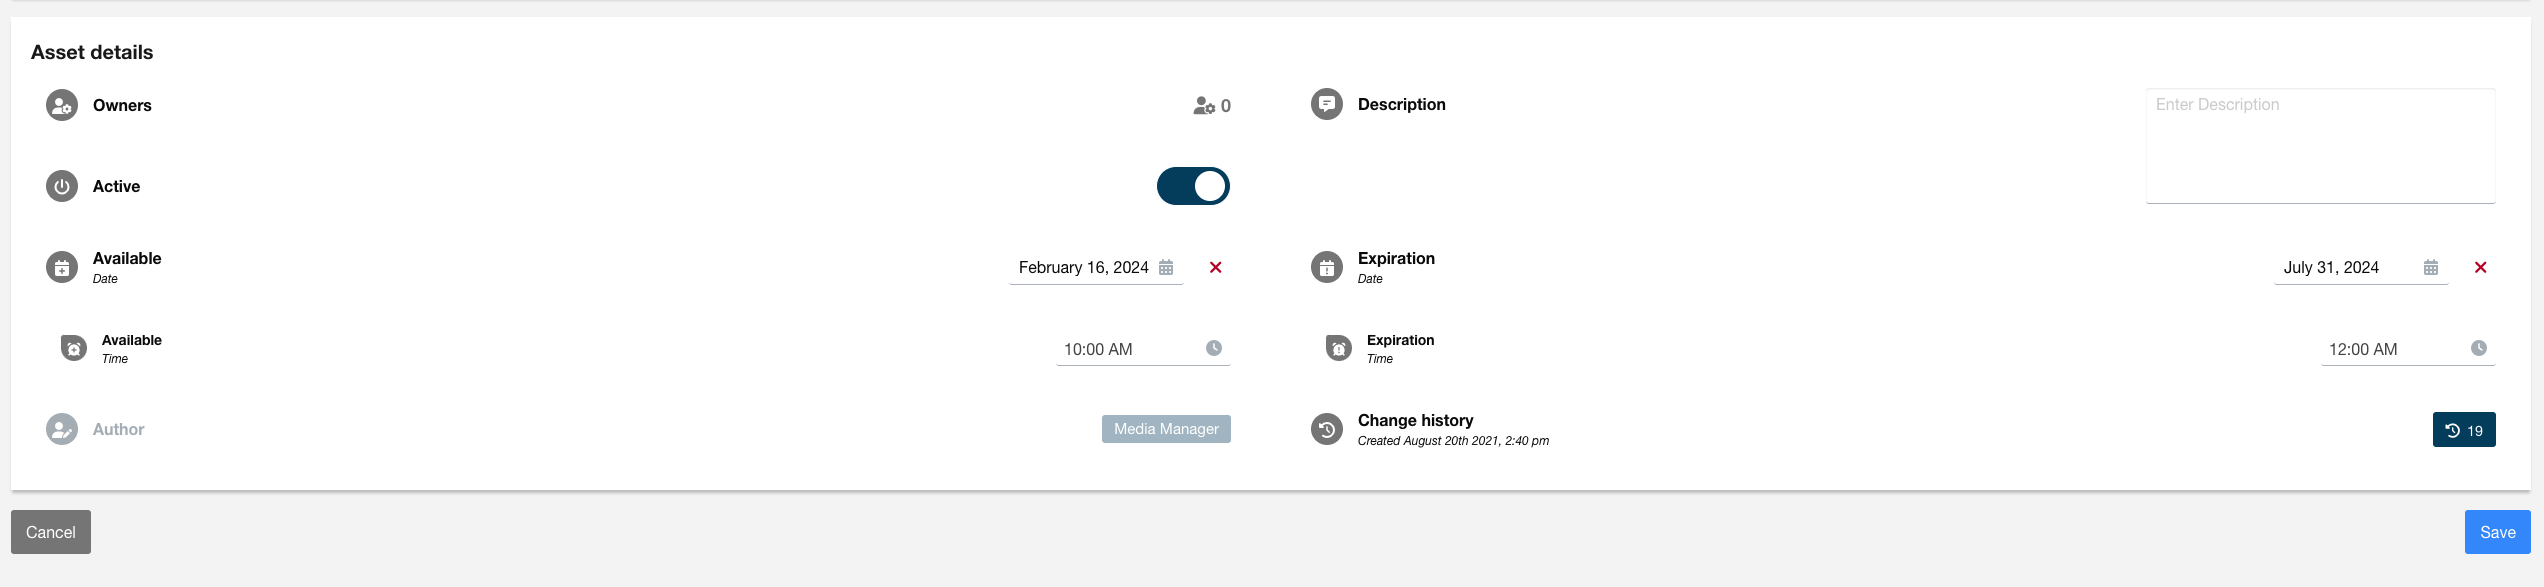Image resolution: width=2544 pixels, height=587 pixels.
Task: Click the Expiration date field July 31, 2024
Action: (x=2331, y=268)
